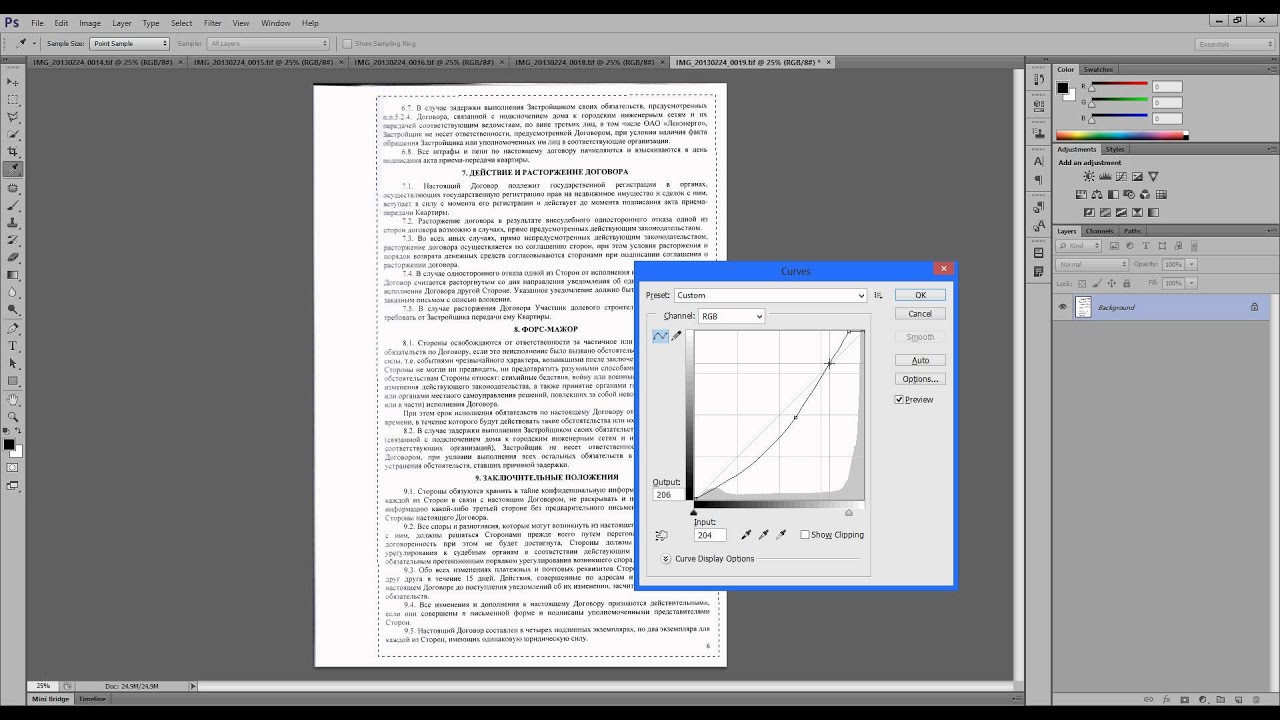Expand Curve Display Options

[x=666, y=559]
